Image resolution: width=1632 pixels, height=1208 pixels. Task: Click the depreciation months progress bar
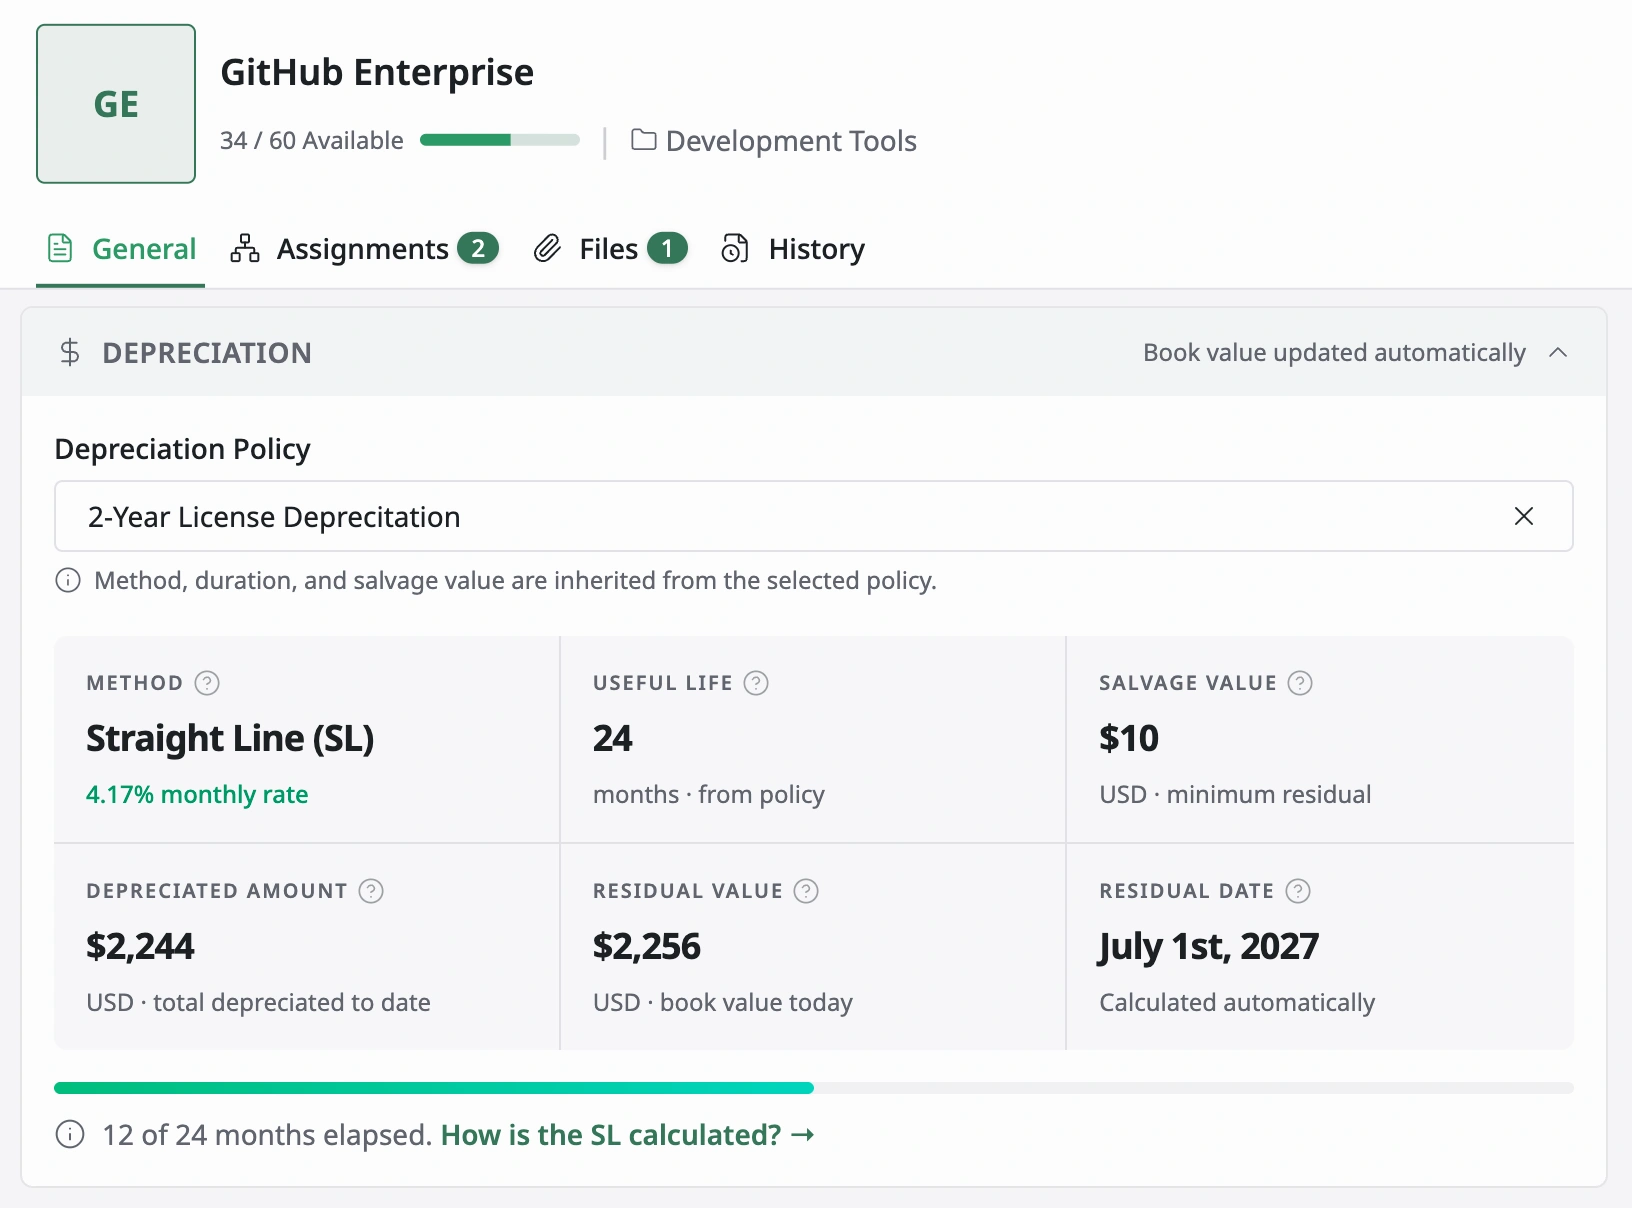pos(814,1088)
